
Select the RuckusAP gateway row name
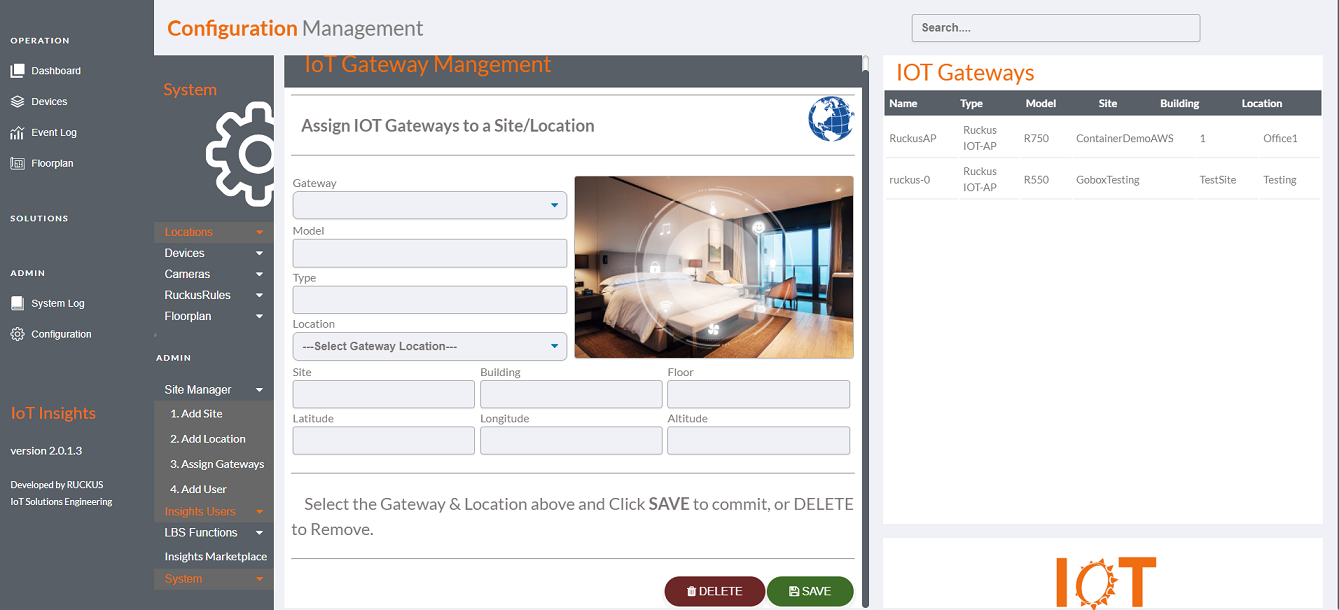pos(913,138)
